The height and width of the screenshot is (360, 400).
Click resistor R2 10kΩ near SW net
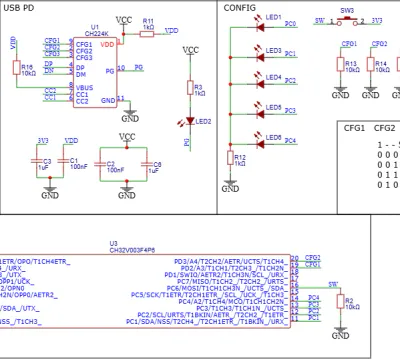(x=340, y=303)
